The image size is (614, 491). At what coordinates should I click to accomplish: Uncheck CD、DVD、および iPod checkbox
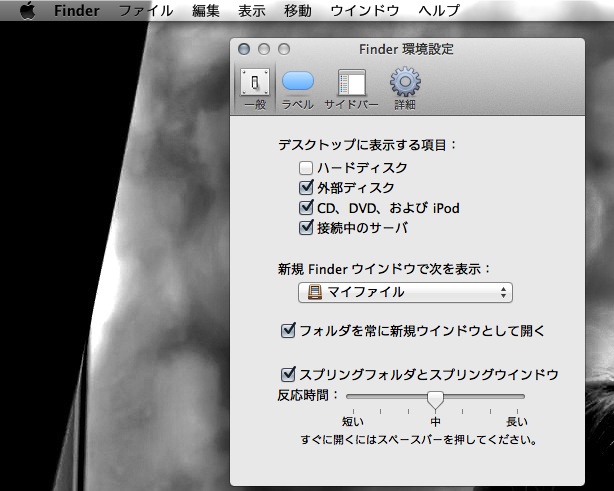(306, 208)
